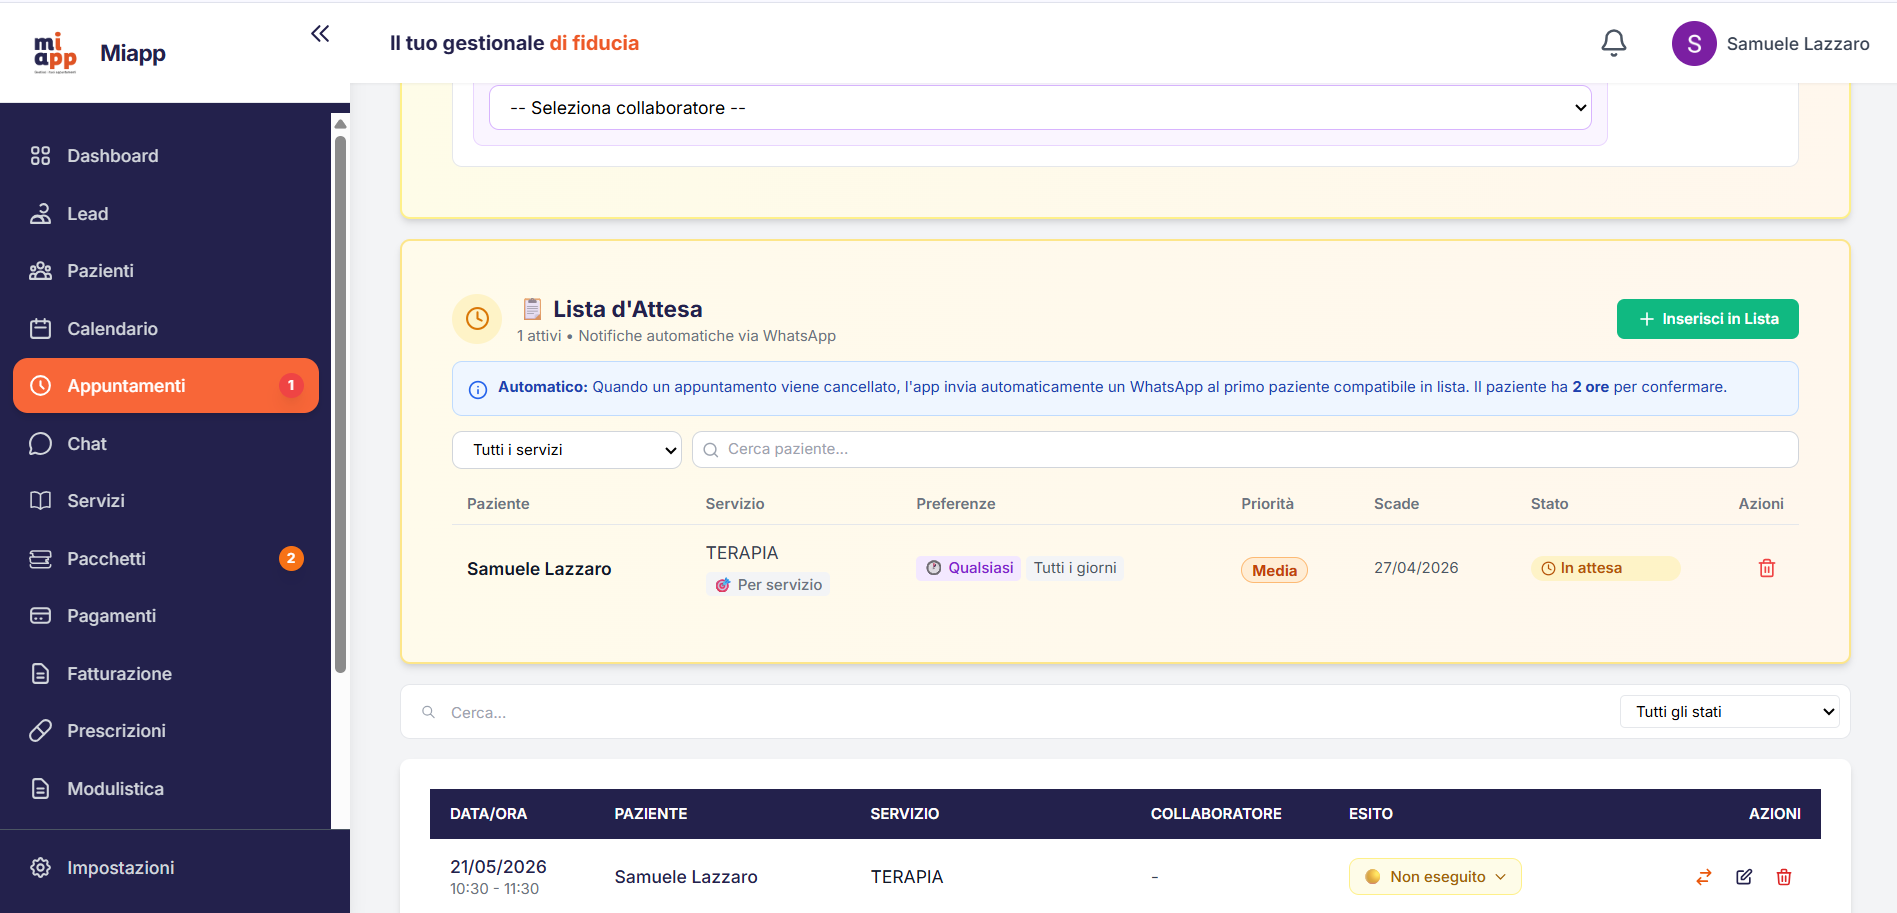The height and width of the screenshot is (913, 1897).
Task: Open the Chat section
Action: [x=87, y=443]
